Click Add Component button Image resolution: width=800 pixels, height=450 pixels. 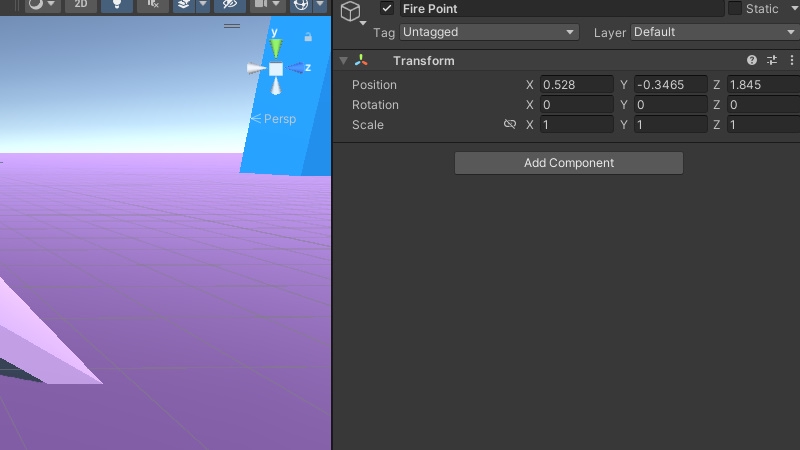coord(569,163)
